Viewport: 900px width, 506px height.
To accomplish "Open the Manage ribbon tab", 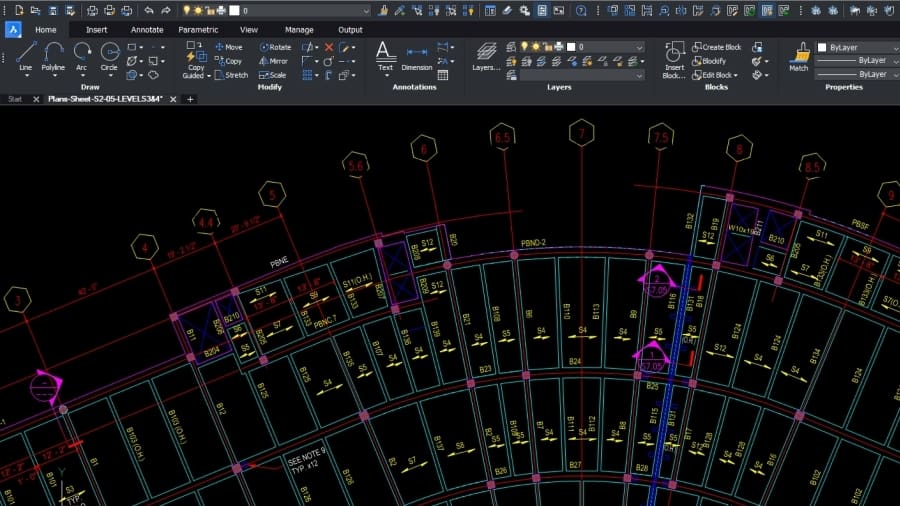I will (299, 30).
